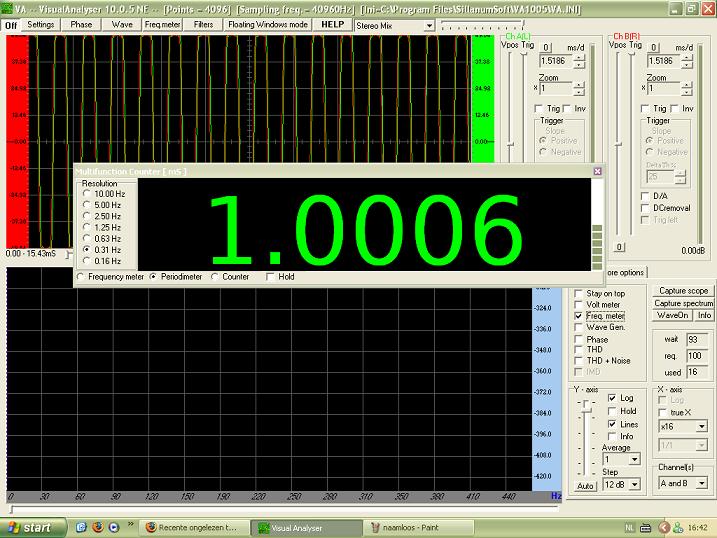The image size is (717, 538).
Task: Click the Firefox quick launch icon
Action: coord(97,526)
